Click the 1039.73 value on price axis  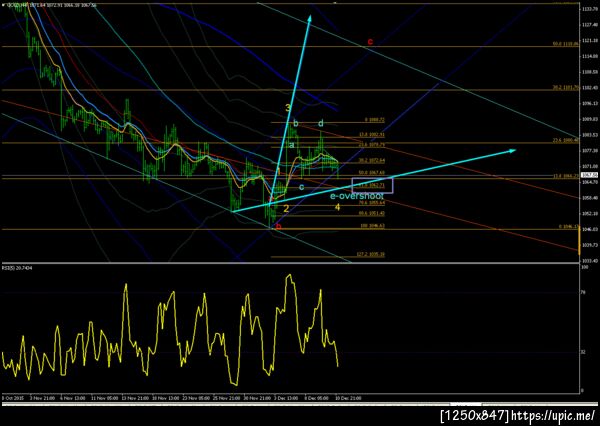[x=590, y=245]
